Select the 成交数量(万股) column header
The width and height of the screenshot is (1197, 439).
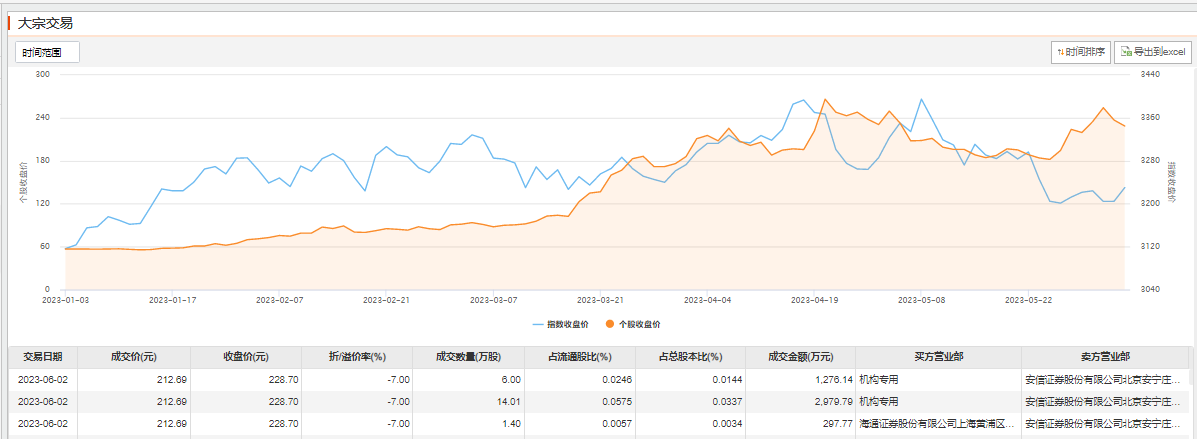(469, 357)
